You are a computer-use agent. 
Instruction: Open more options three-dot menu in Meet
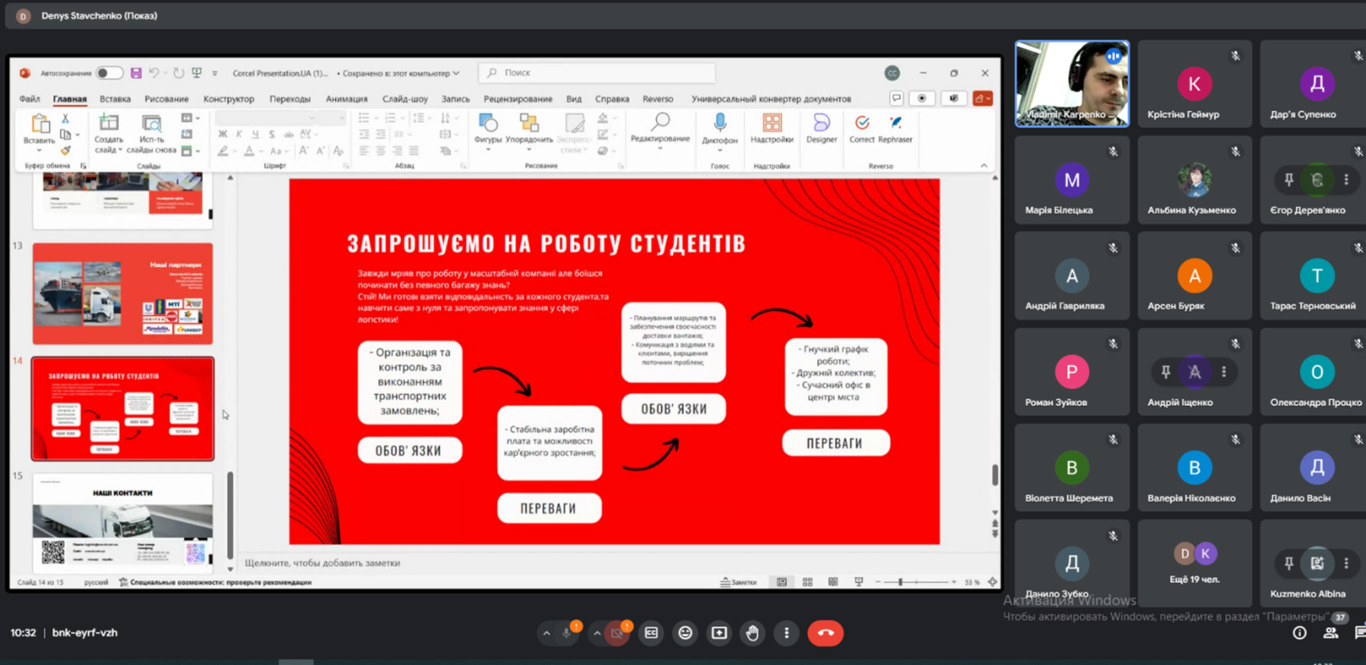pyautogui.click(x=787, y=633)
